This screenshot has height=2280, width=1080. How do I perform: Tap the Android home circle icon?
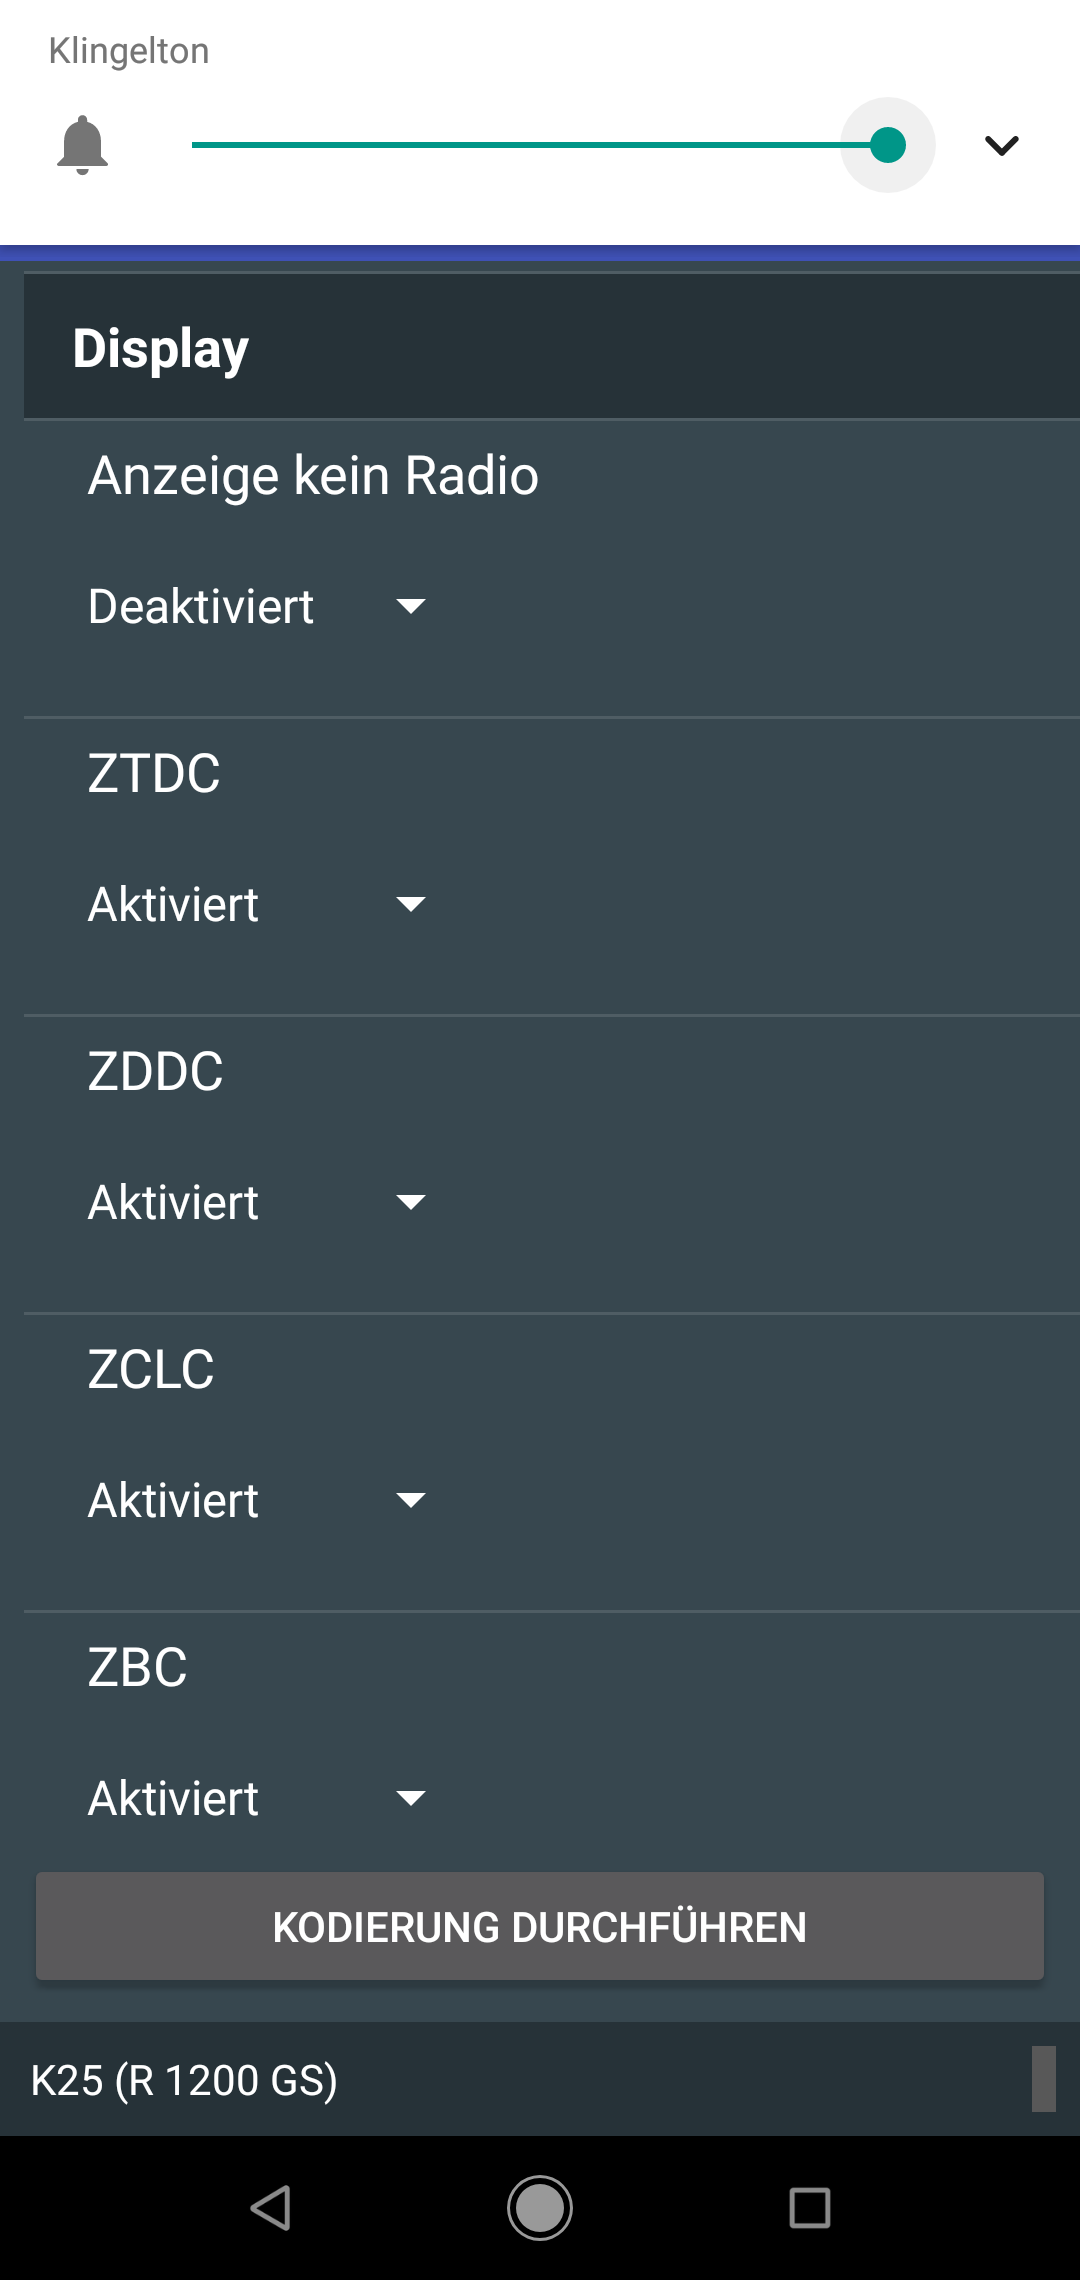pos(540,2208)
